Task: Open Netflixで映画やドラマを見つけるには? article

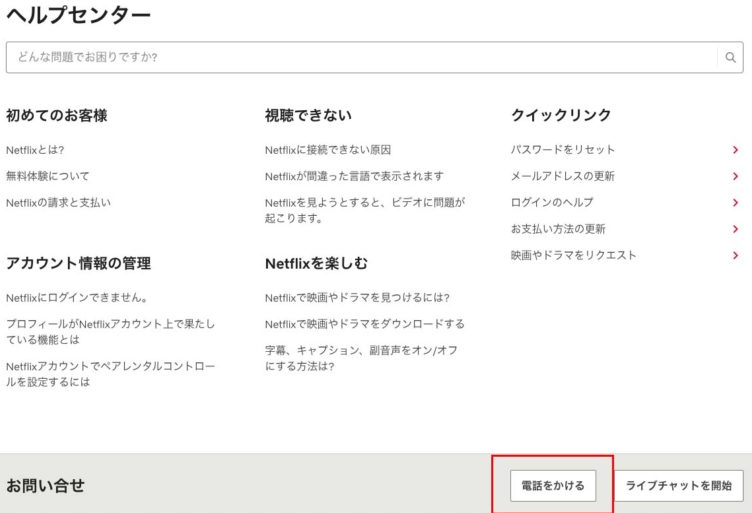Action: [x=357, y=298]
